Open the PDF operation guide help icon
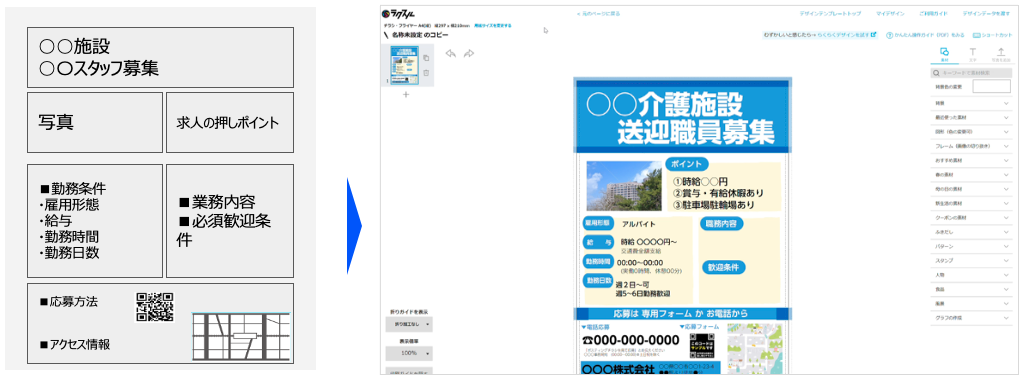 click(890, 35)
